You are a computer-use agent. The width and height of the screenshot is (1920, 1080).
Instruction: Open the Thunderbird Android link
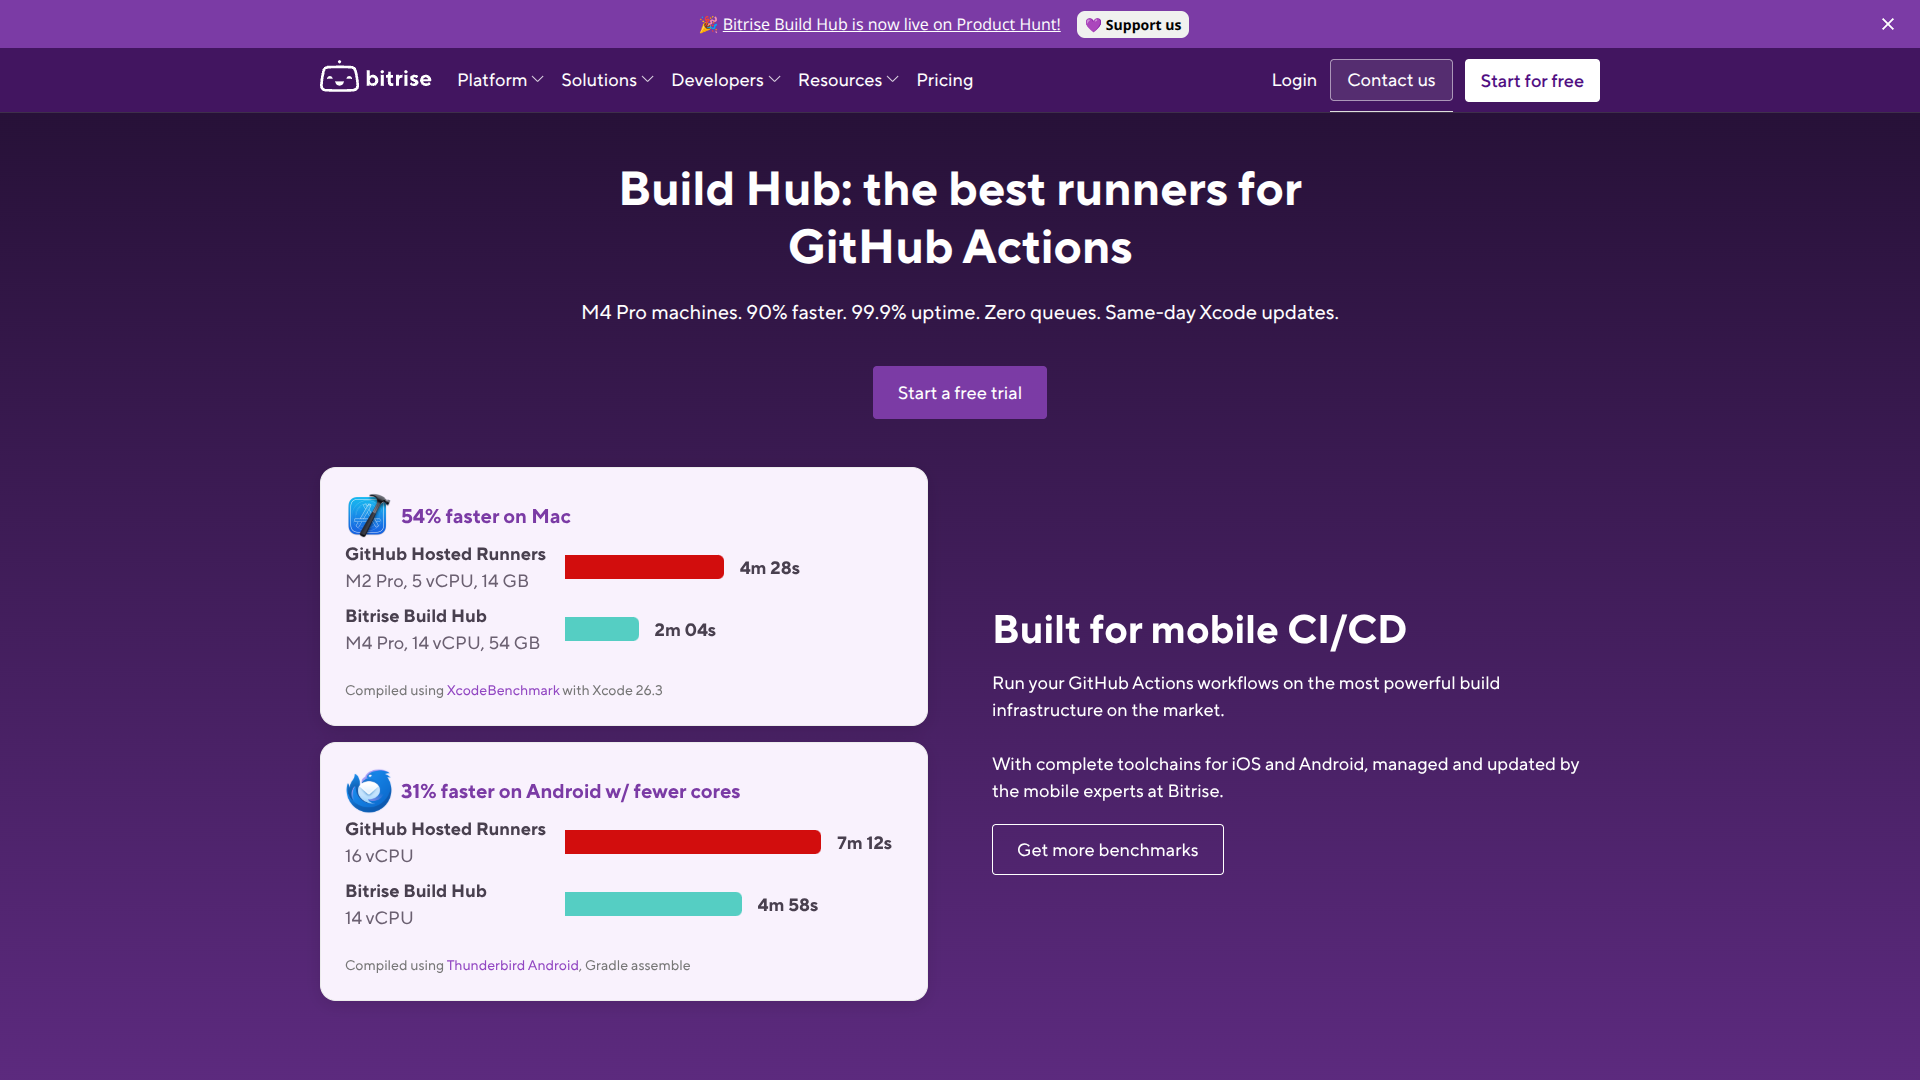[512, 965]
